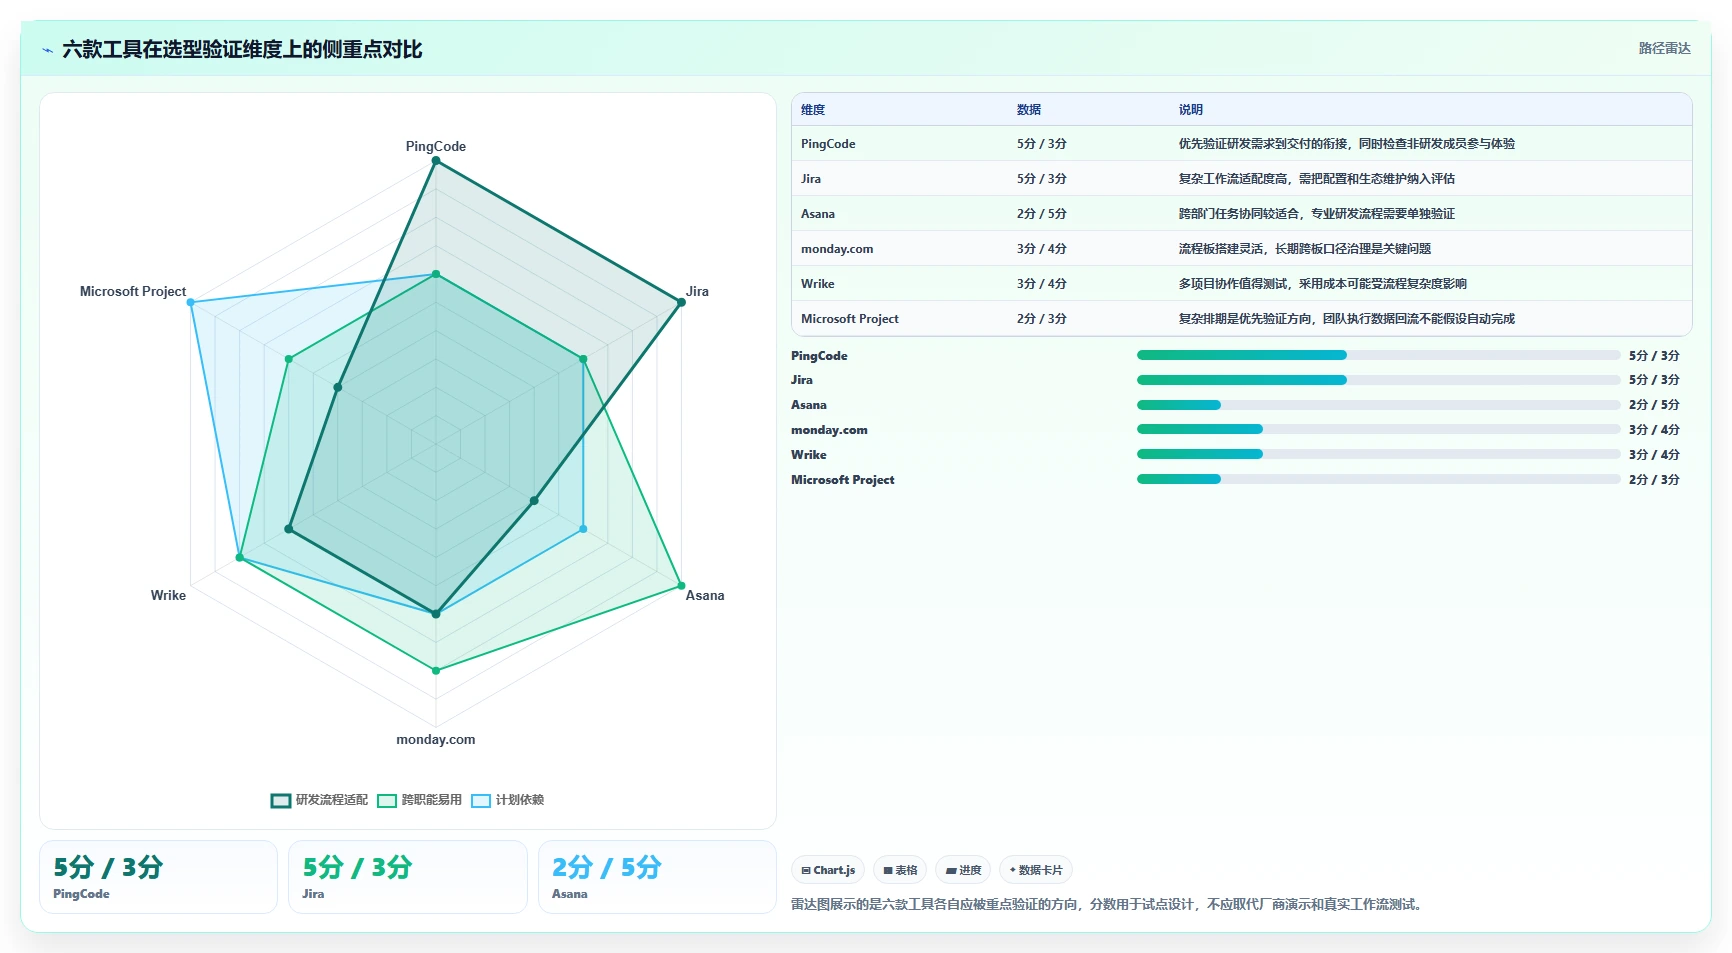Click the Wrike axis label on radar
Screen dimensions: 1732x953
[168, 595]
